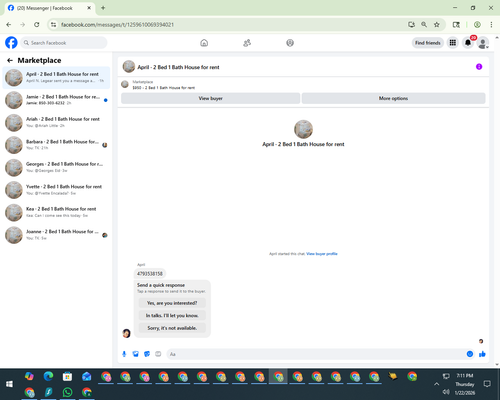Open Ariah's 2 Bed 1 Bath conversation
The height and width of the screenshot is (400, 500).
[56, 122]
